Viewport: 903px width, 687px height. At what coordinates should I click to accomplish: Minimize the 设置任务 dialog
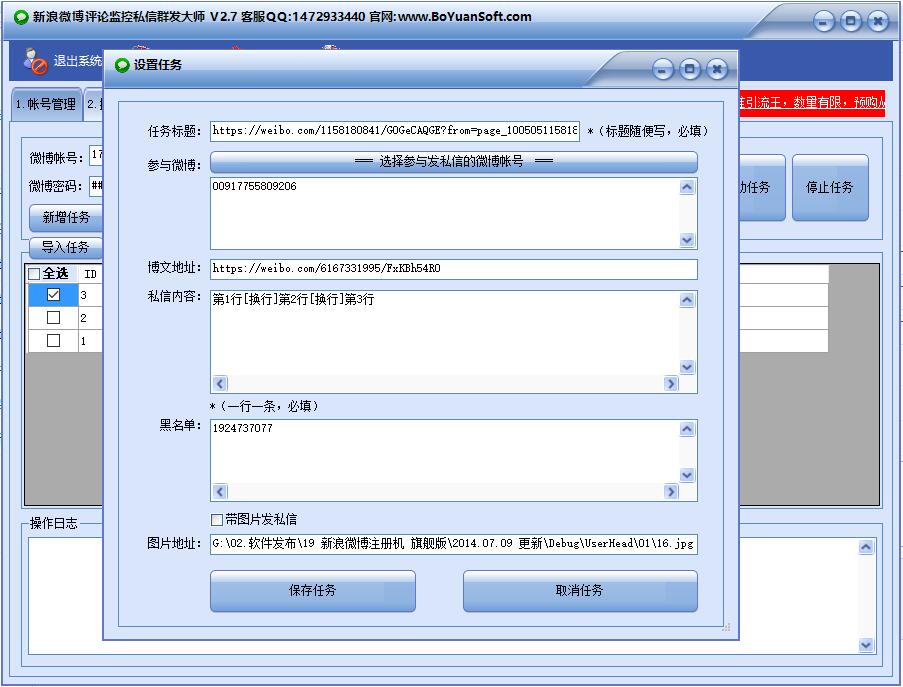click(x=663, y=70)
